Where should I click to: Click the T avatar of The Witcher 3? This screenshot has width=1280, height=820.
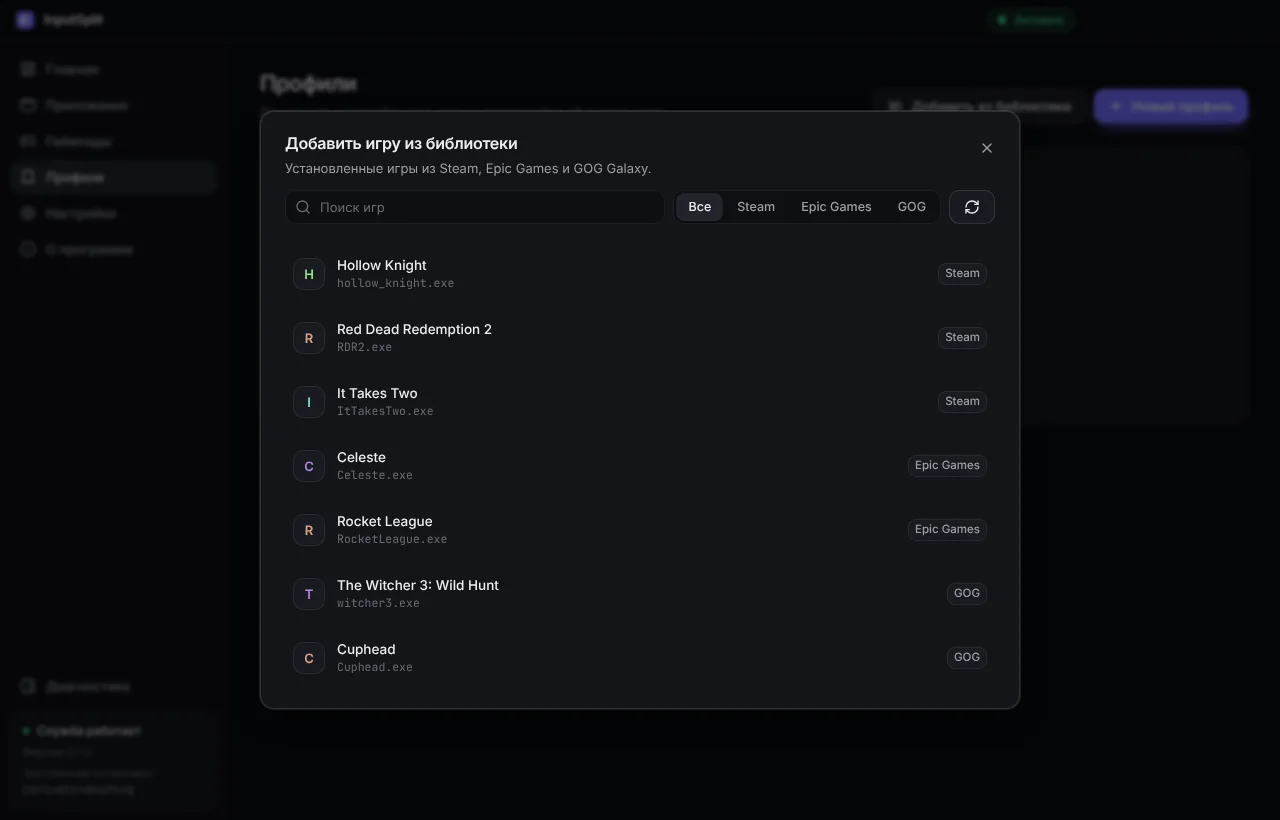tap(309, 594)
